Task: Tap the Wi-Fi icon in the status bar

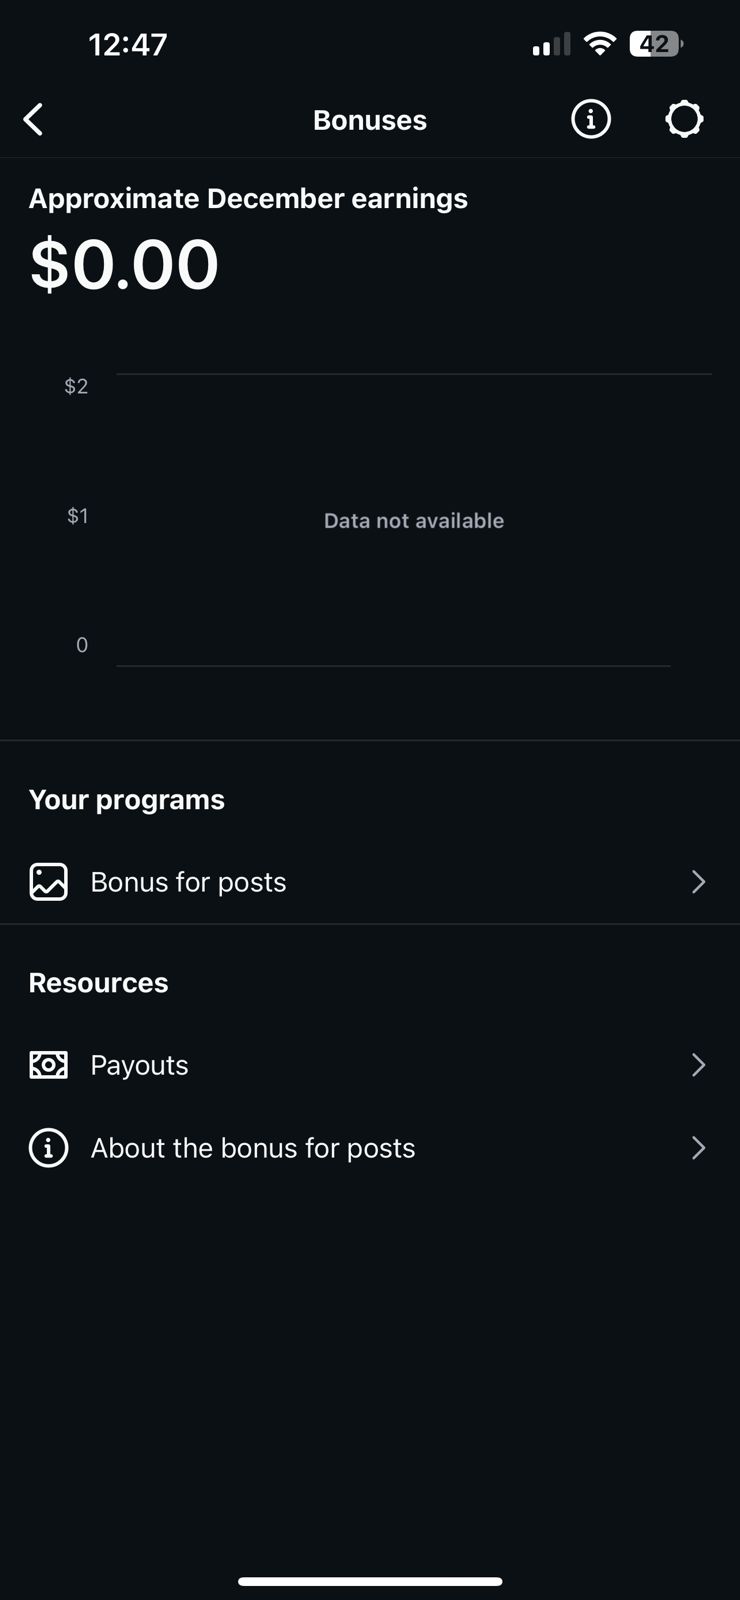Action: 599,44
